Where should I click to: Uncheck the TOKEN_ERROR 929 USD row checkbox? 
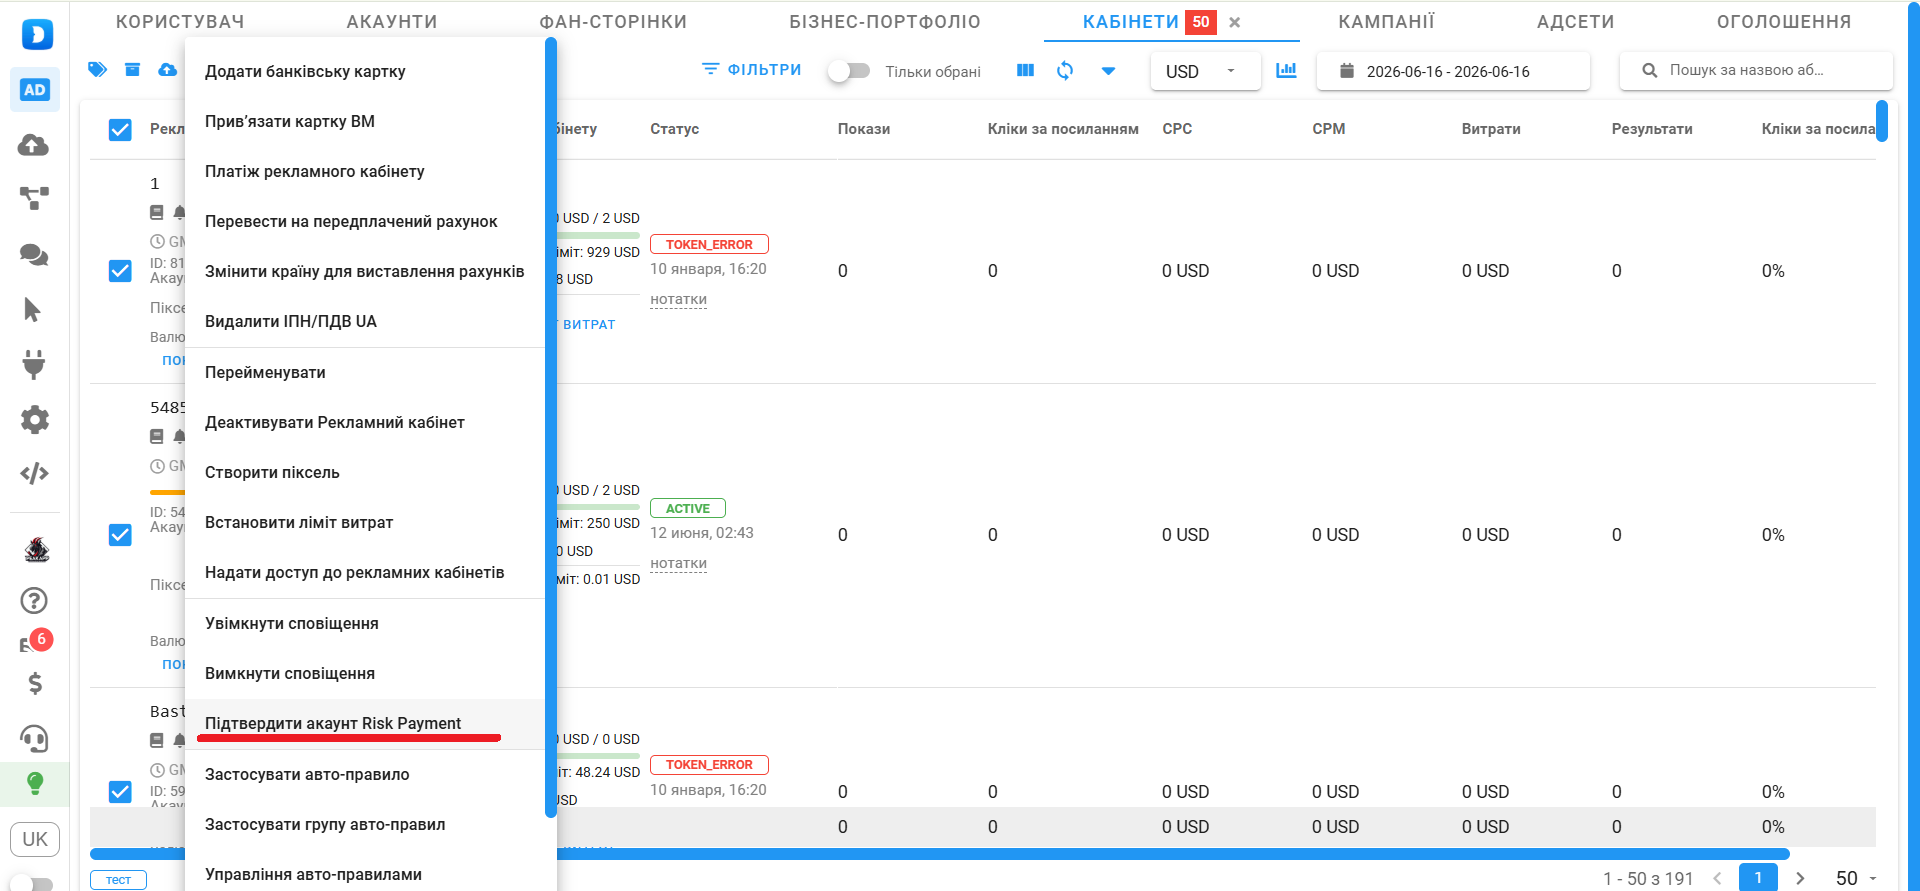[120, 271]
